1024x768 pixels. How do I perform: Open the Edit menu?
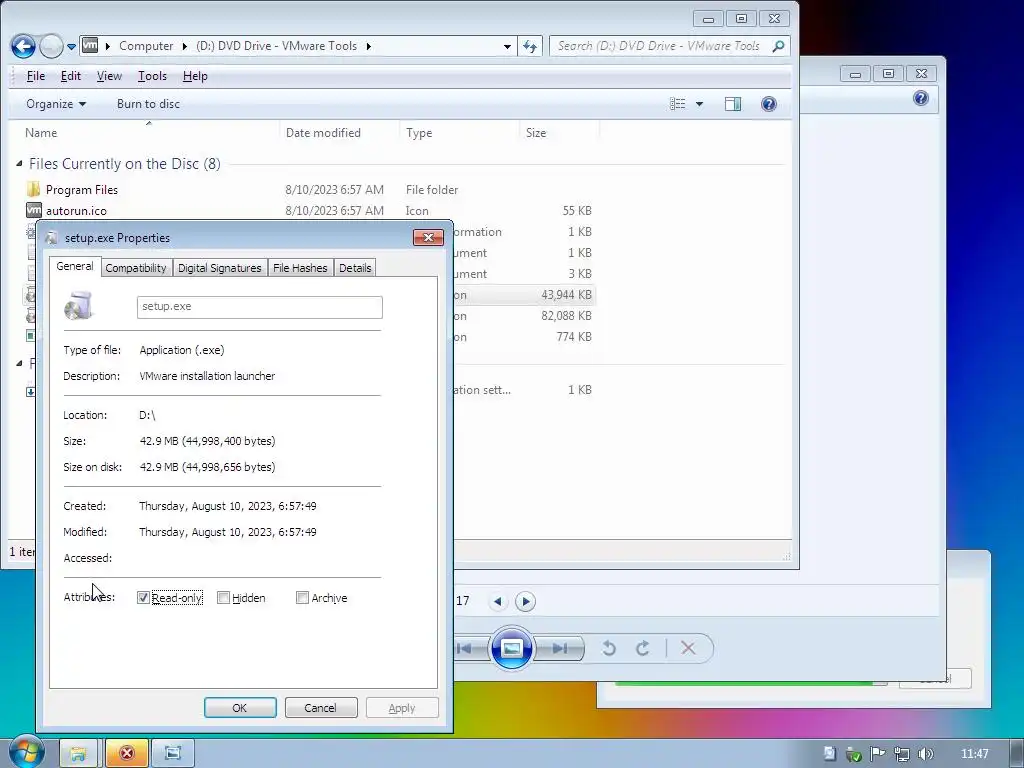(71, 76)
